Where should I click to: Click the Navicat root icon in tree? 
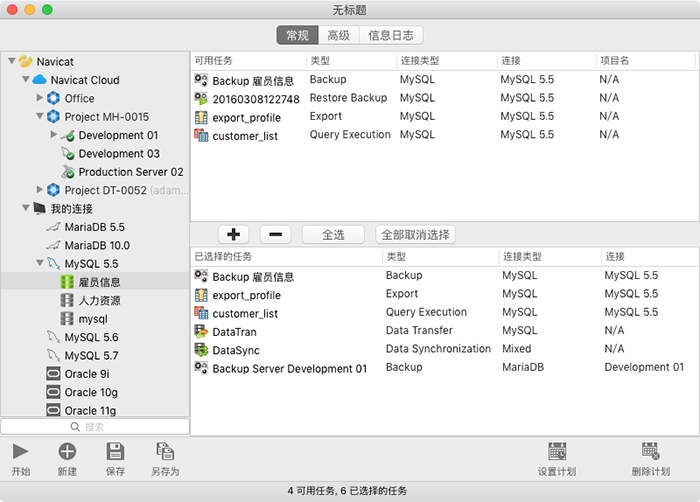point(25,61)
